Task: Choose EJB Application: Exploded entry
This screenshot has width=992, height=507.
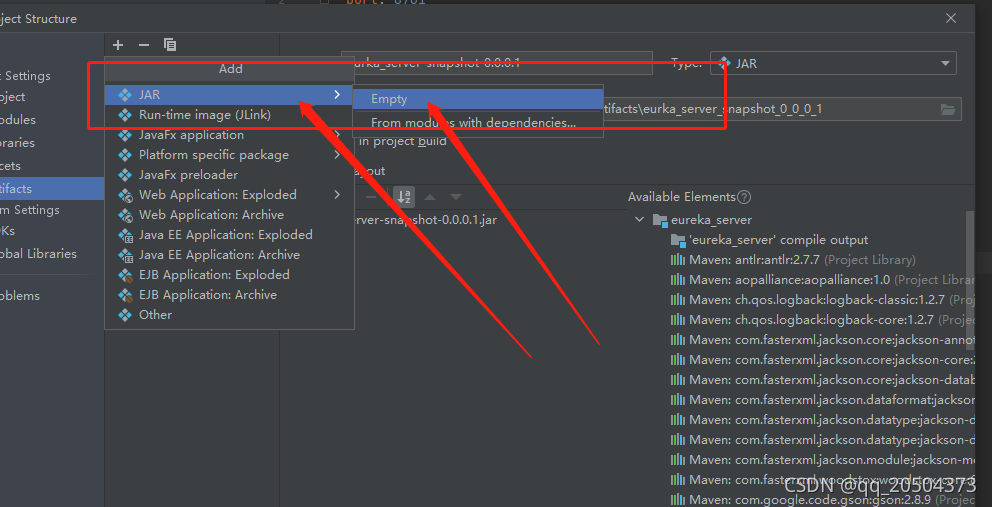Action: click(x=229, y=275)
